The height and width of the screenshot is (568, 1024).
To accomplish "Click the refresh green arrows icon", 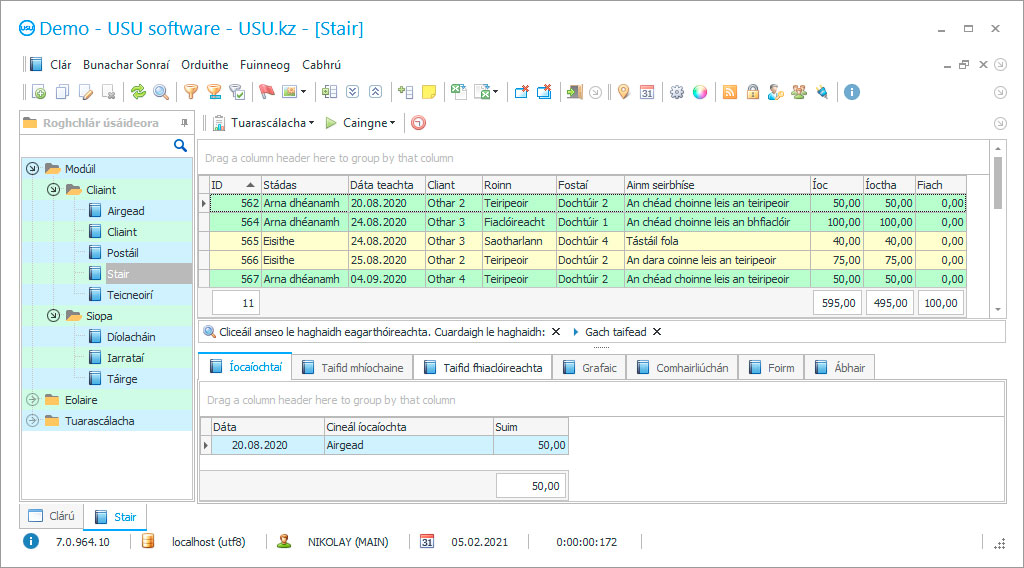I will (x=138, y=92).
